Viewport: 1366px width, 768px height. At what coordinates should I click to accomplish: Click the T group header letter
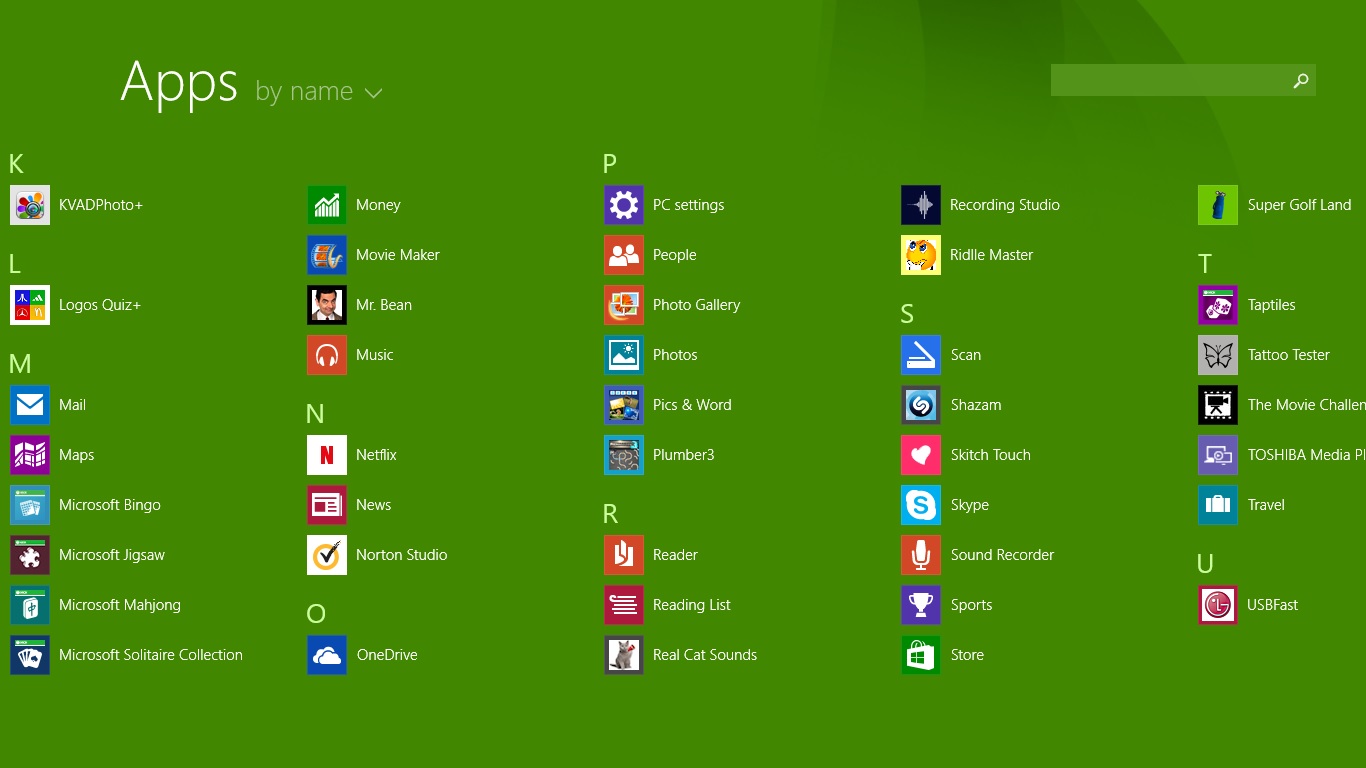tap(1204, 264)
